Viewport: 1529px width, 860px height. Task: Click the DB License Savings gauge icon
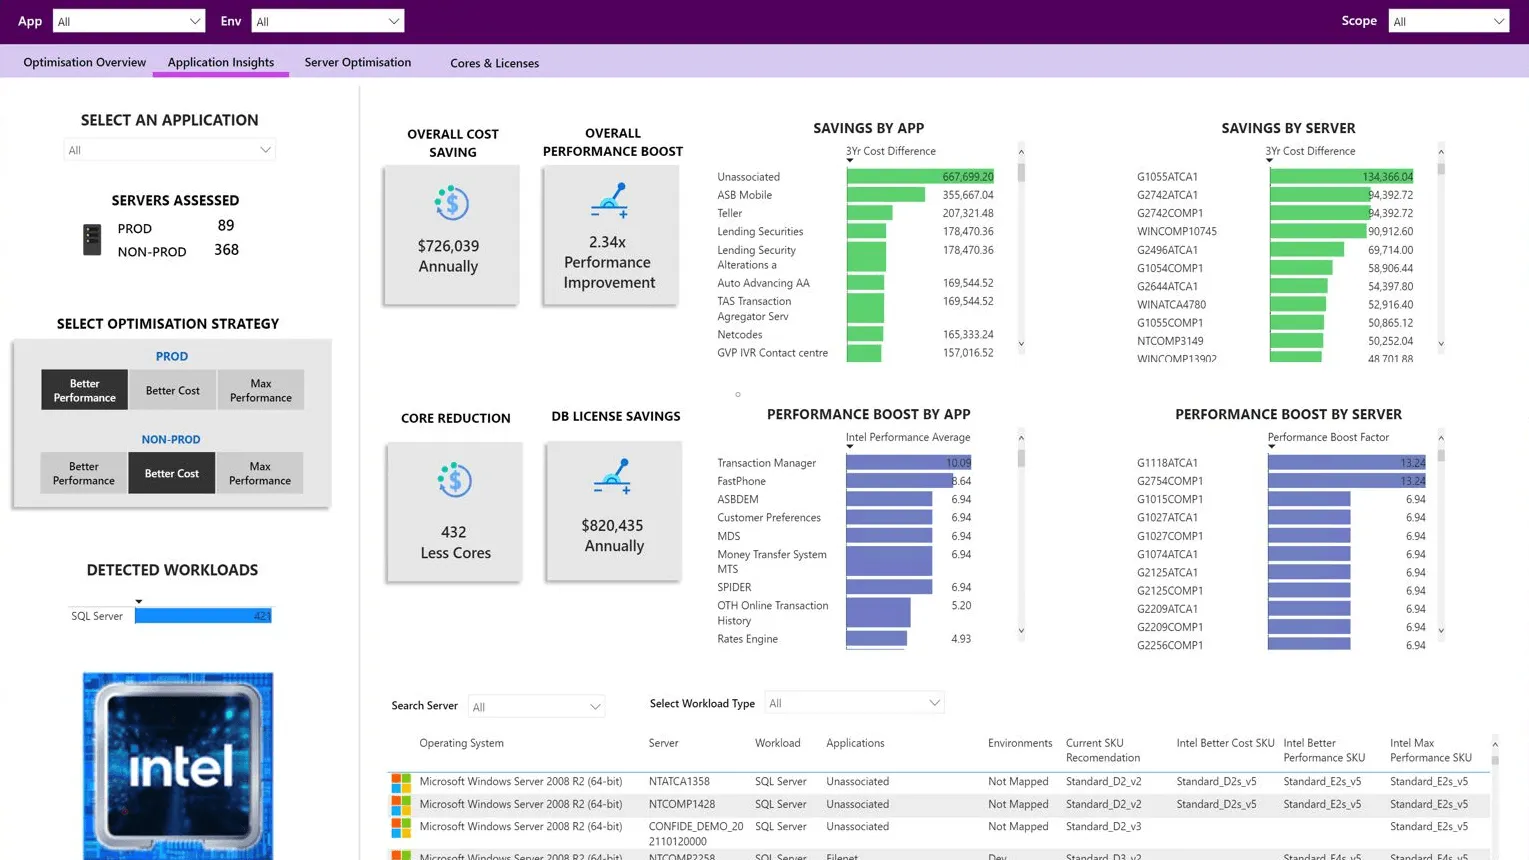(611, 476)
